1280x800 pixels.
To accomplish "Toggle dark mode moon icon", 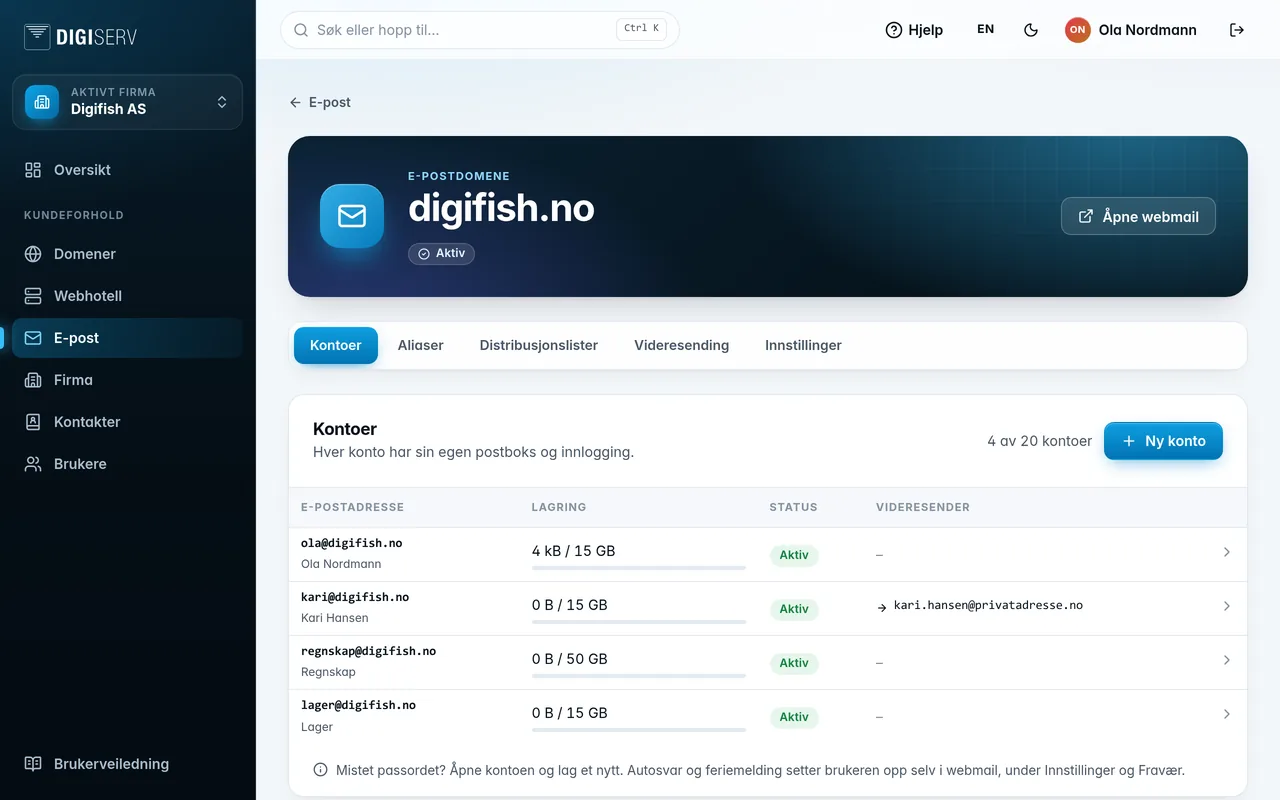I will click(x=1031, y=30).
